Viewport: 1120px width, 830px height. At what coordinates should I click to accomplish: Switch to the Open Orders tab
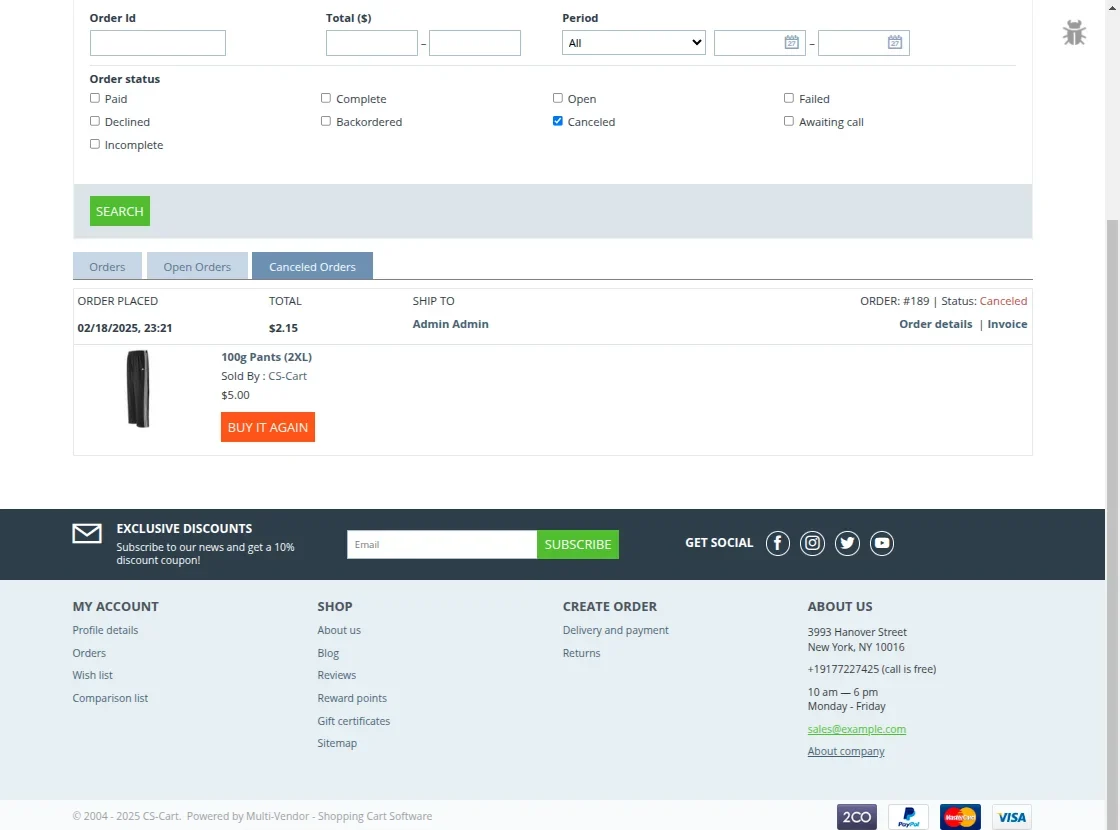pos(197,266)
